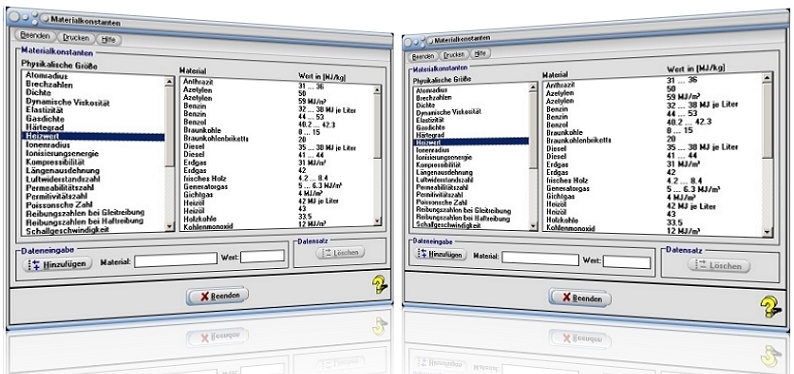Screen dimensions: 794x374
Task: Click down arrow of right window value list scrollbar
Action: 767,232
